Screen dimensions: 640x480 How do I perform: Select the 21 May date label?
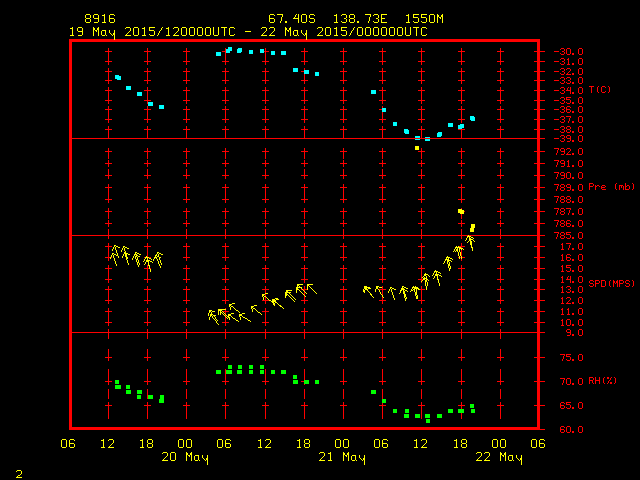tap(341, 457)
